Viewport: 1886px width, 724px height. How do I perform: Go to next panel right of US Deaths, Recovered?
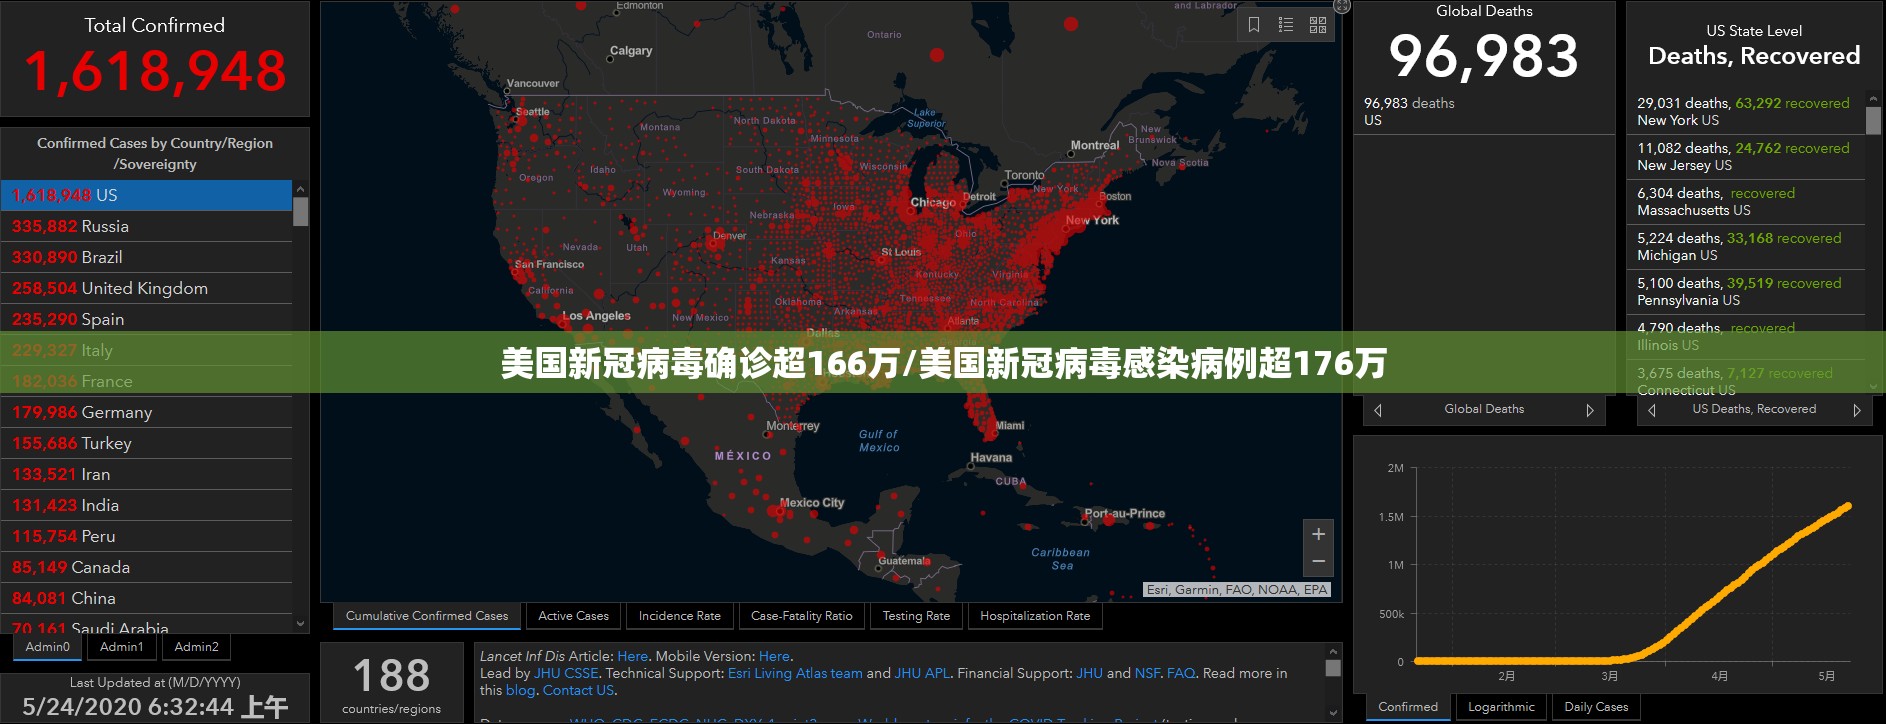[1857, 410]
